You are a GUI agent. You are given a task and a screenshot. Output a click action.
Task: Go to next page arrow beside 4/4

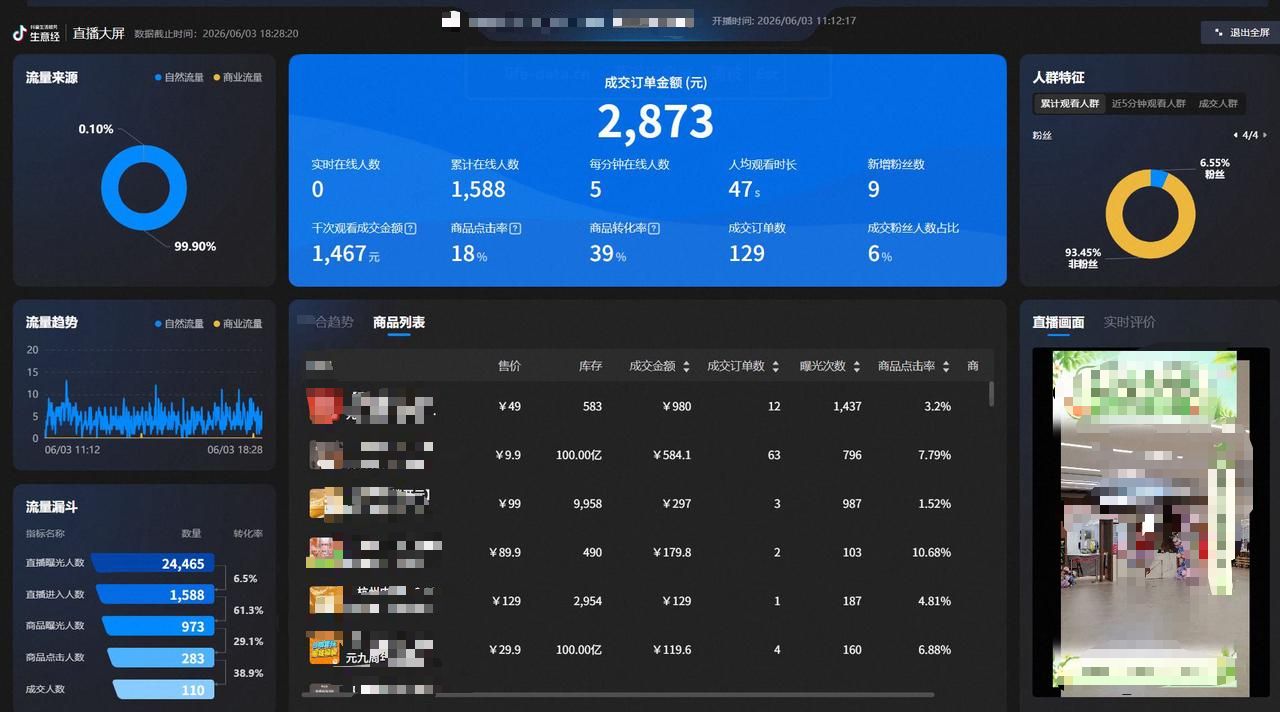pyautogui.click(x=1264, y=135)
